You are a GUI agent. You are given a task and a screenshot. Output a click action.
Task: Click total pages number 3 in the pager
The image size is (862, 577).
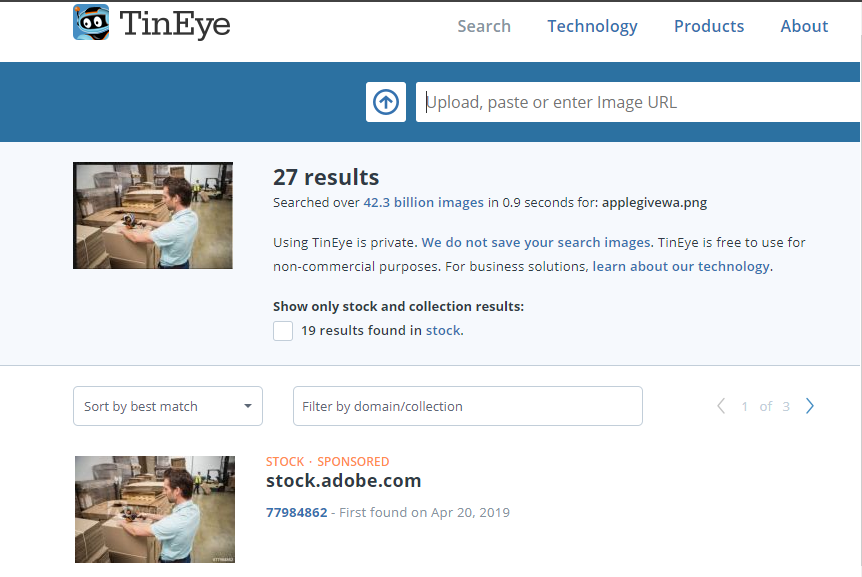click(786, 407)
